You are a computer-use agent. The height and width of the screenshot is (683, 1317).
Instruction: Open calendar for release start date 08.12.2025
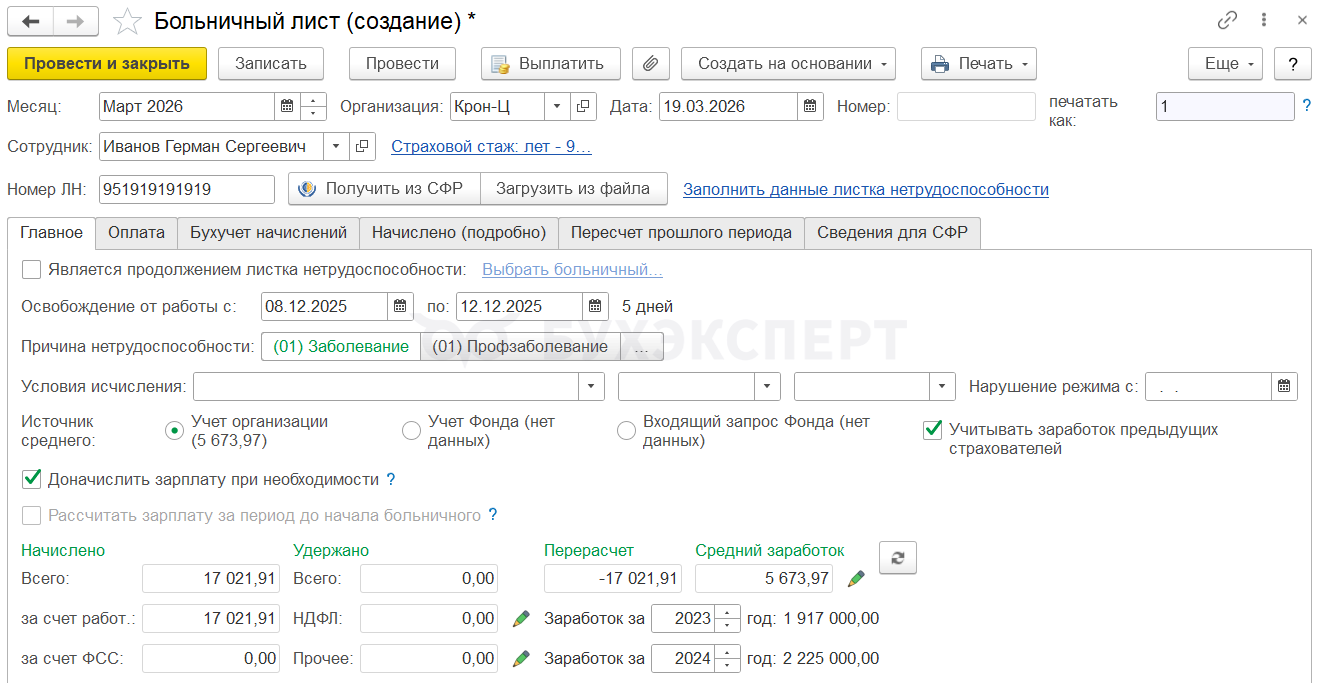coord(400,306)
